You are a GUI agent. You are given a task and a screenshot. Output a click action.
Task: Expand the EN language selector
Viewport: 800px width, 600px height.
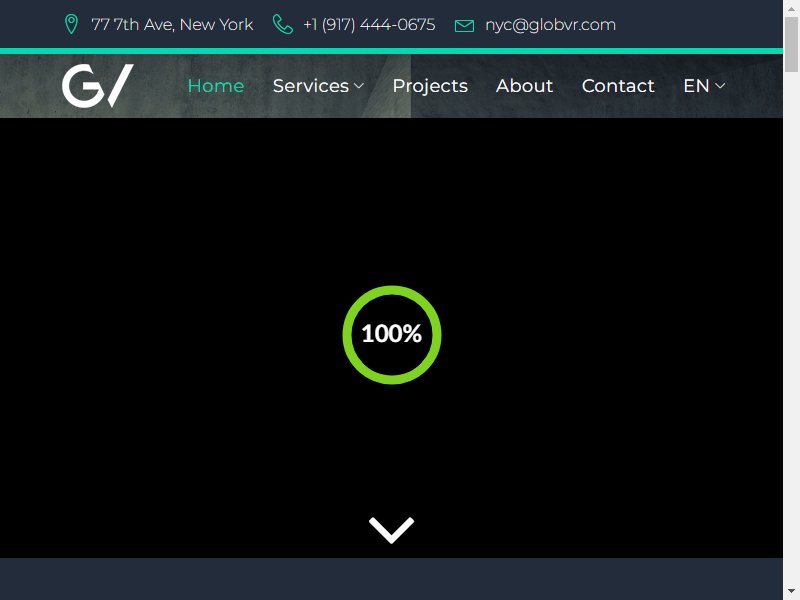[x=704, y=86]
